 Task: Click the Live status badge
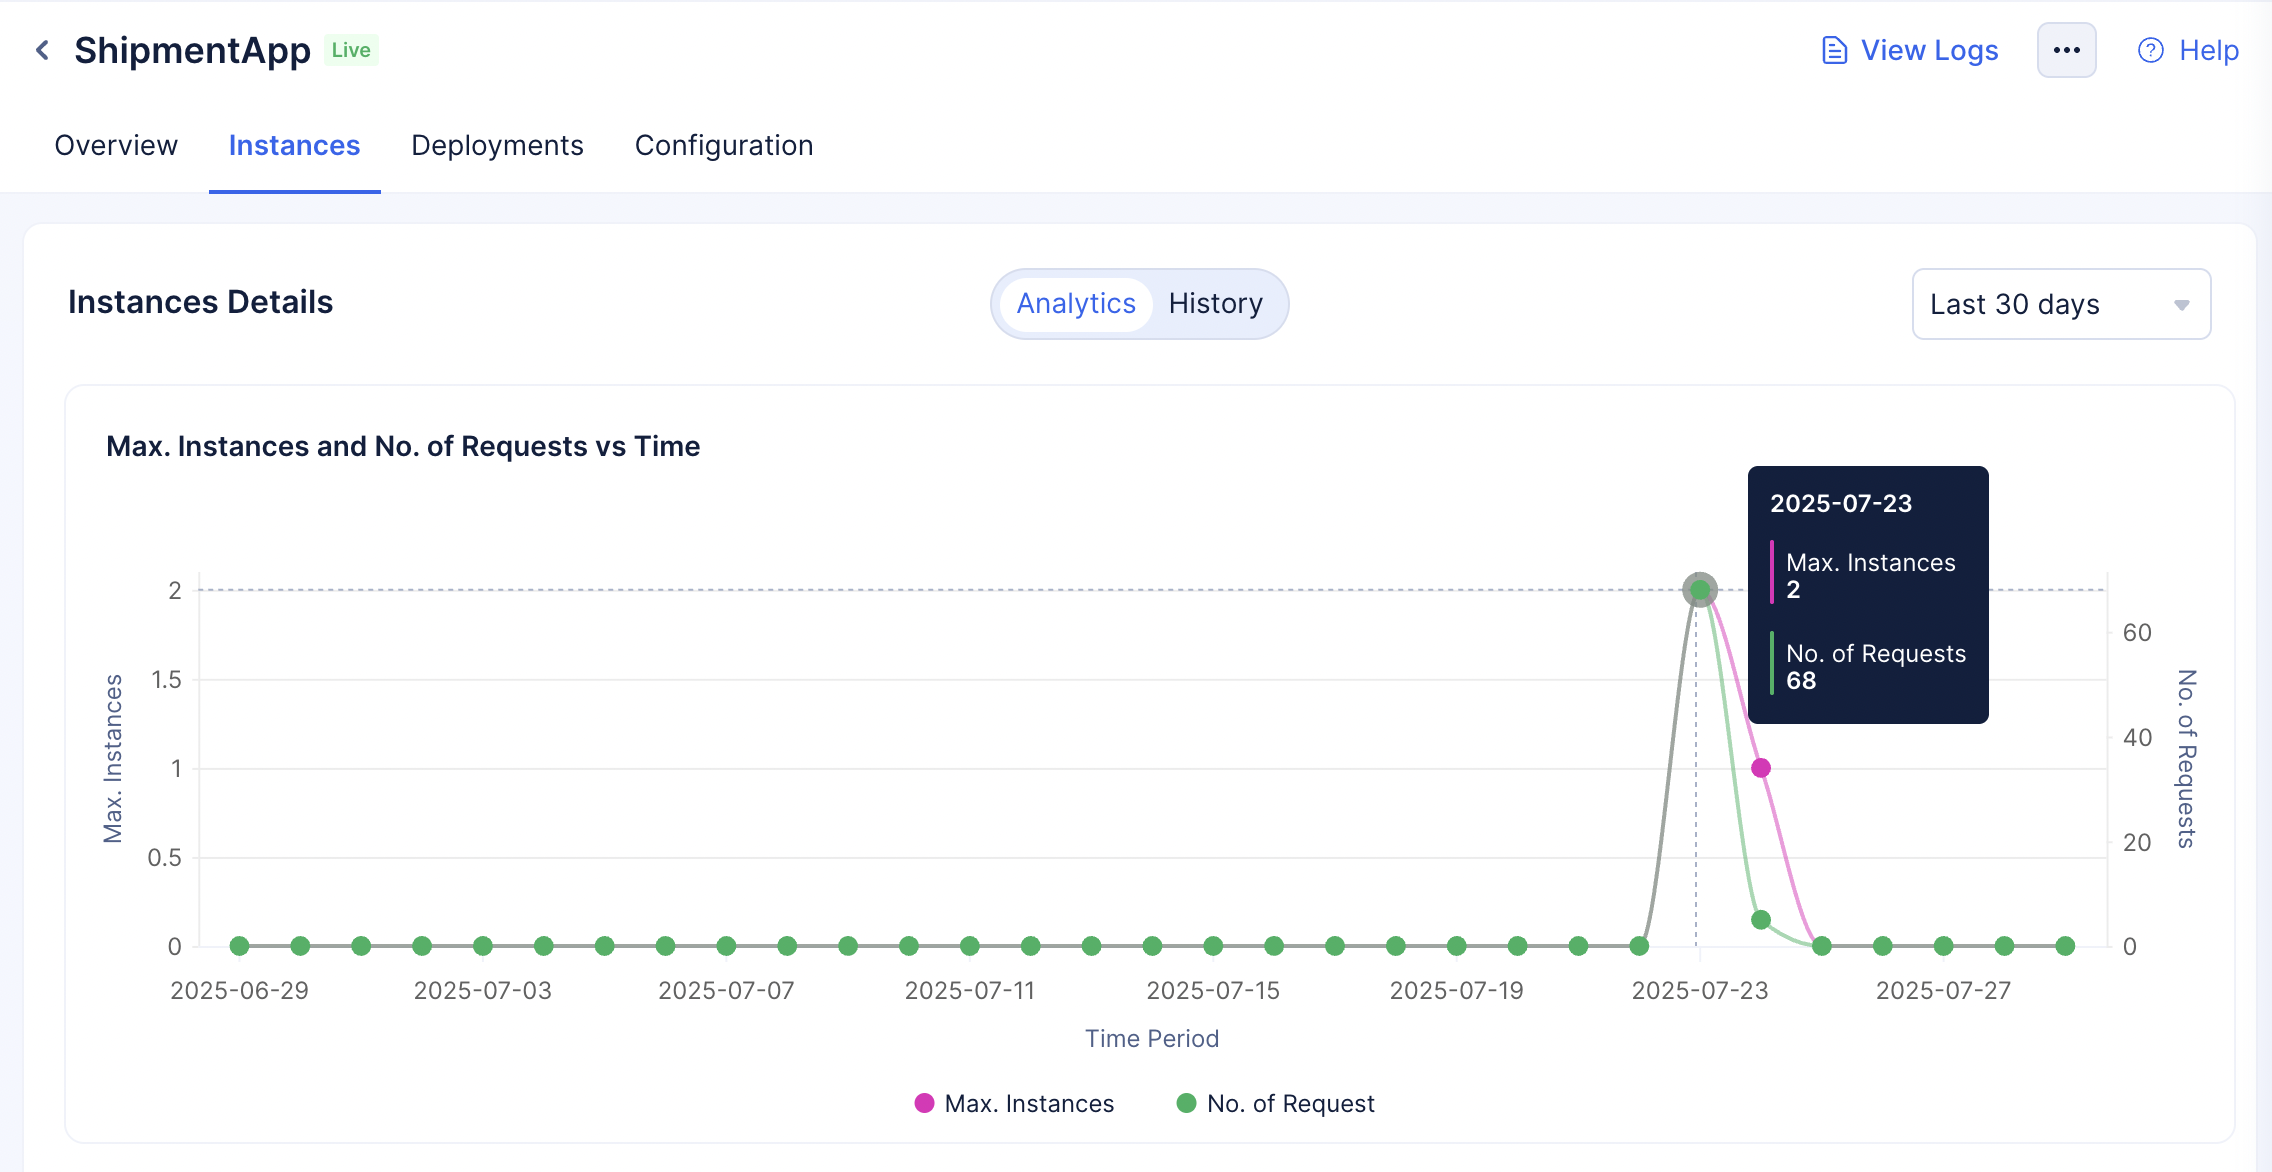(x=351, y=50)
